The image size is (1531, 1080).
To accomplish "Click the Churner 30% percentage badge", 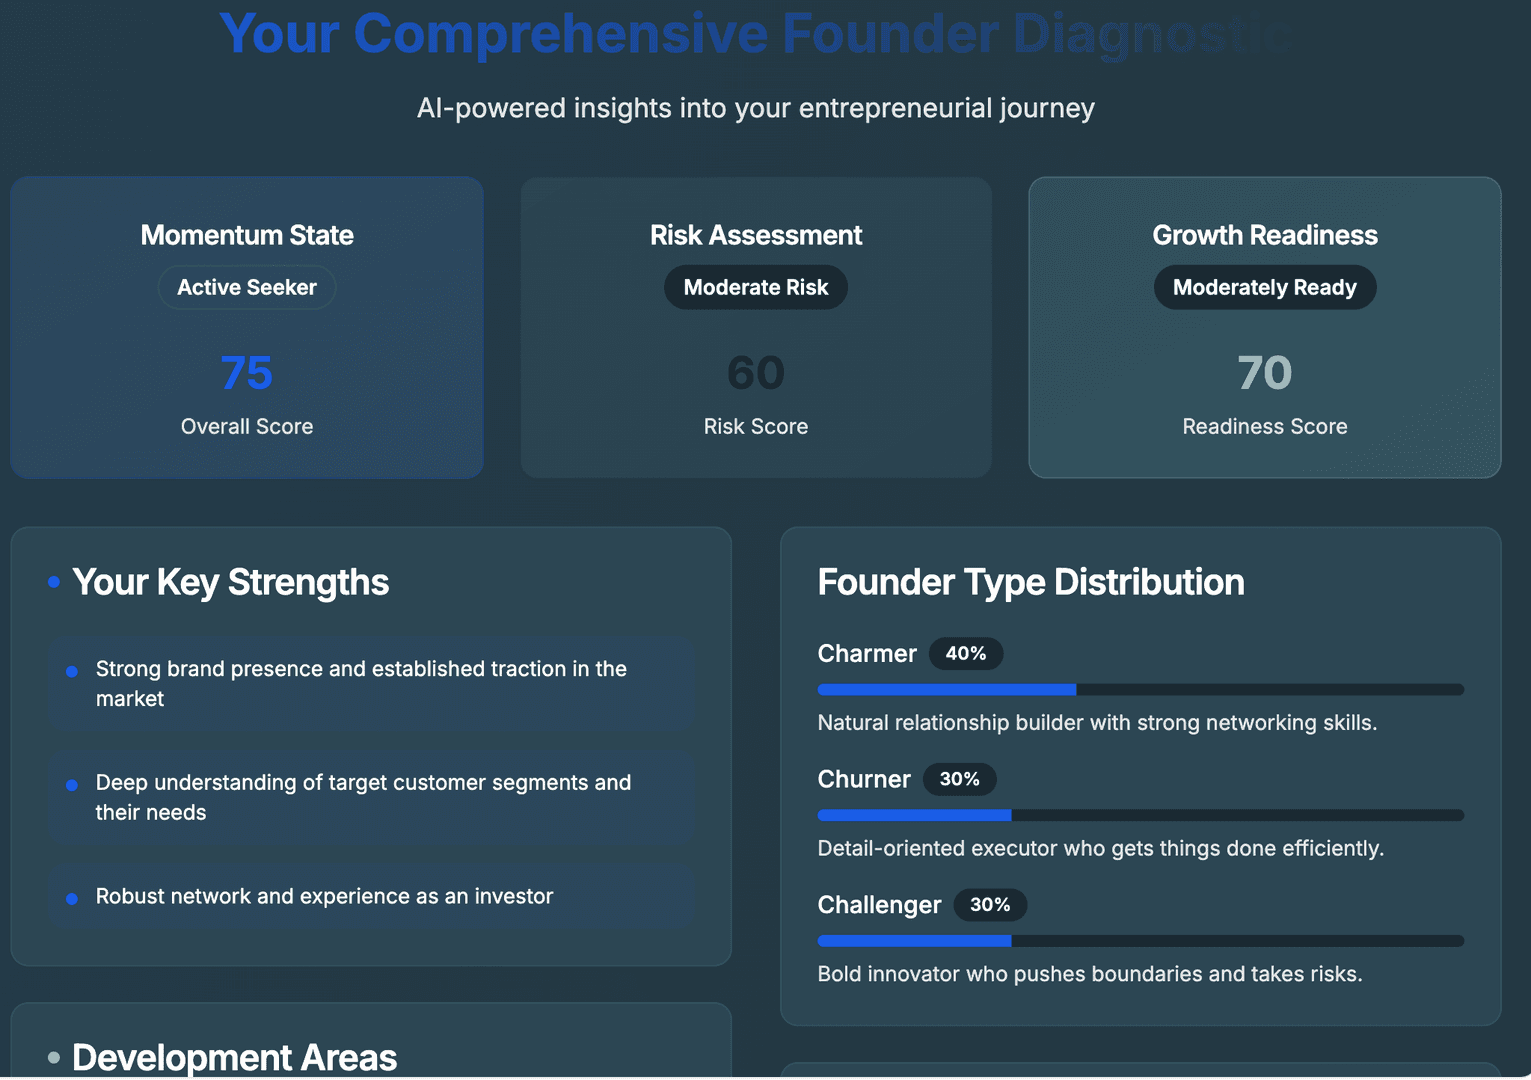I will click(x=959, y=779).
